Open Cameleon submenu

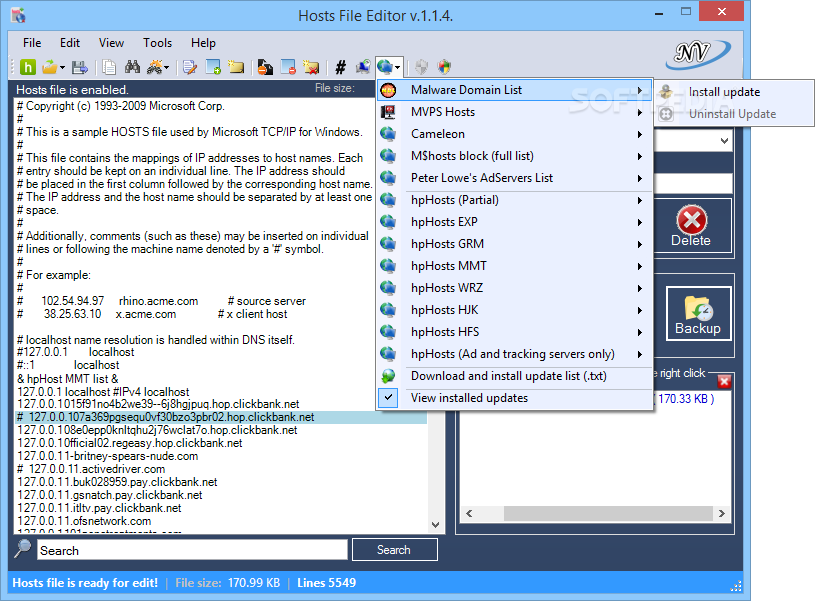pos(514,134)
